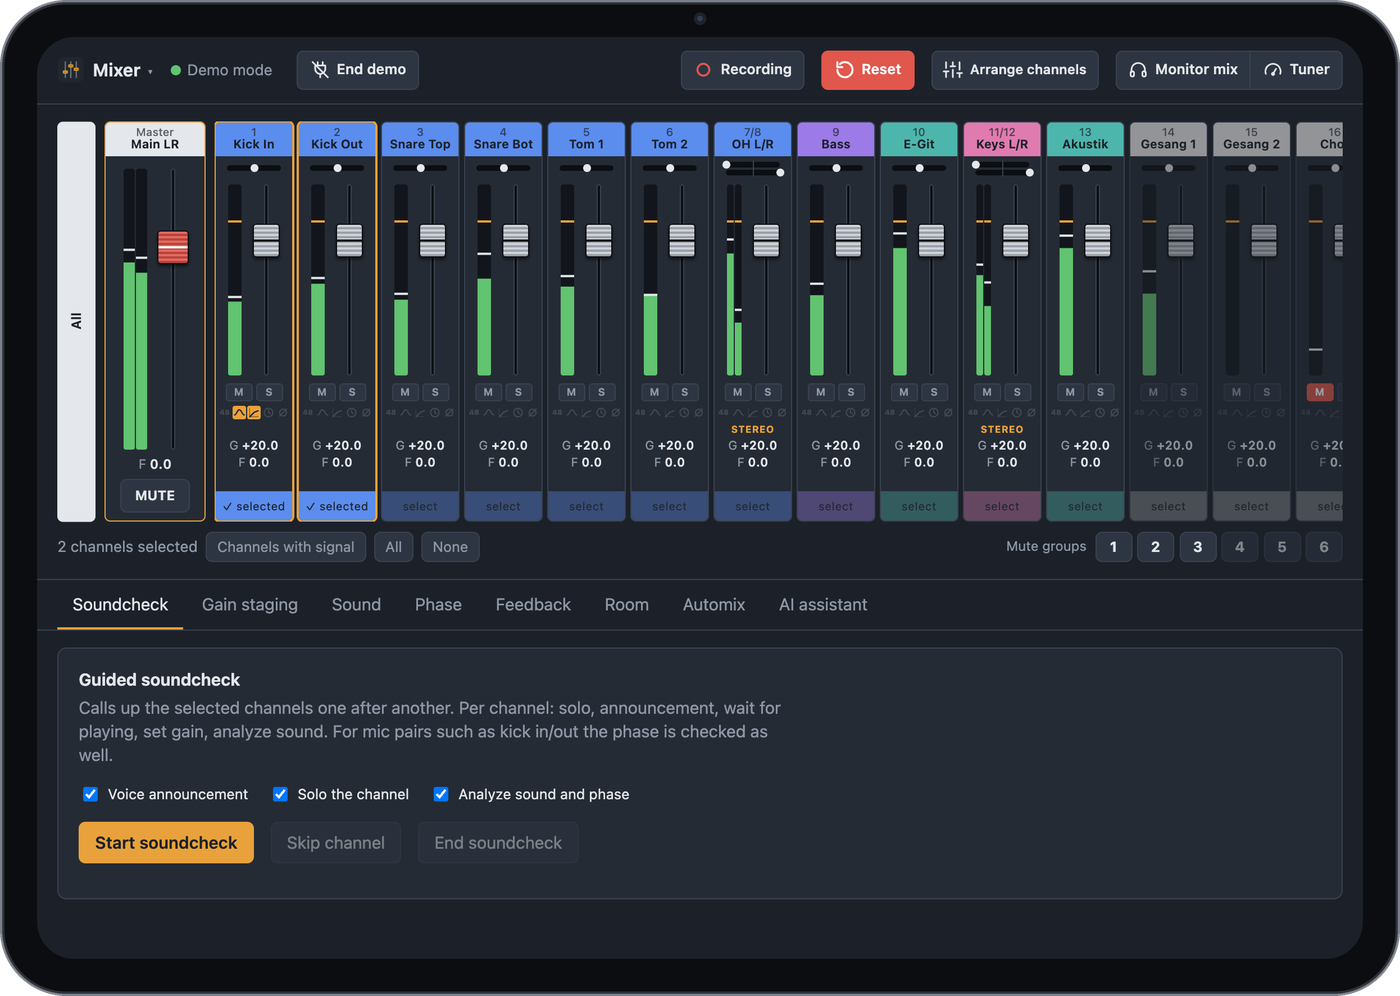Solo the Bass channel with S button
The height and width of the screenshot is (996, 1400).
(851, 392)
